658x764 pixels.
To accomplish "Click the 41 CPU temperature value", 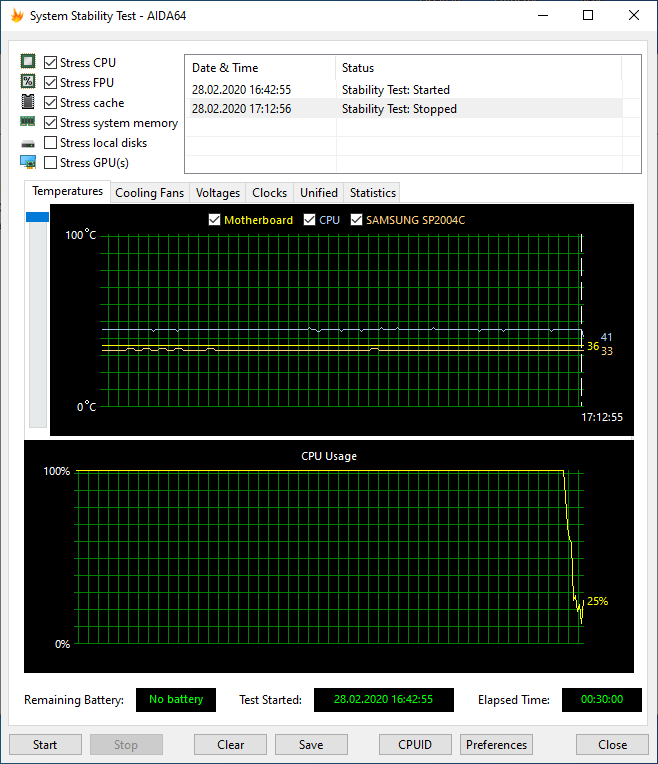I will (606, 337).
